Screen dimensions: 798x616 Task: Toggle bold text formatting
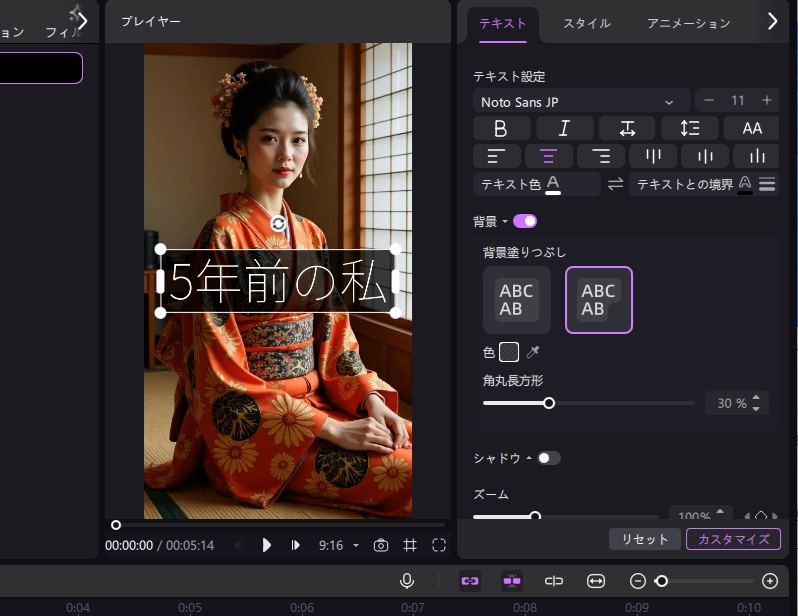[501, 128]
